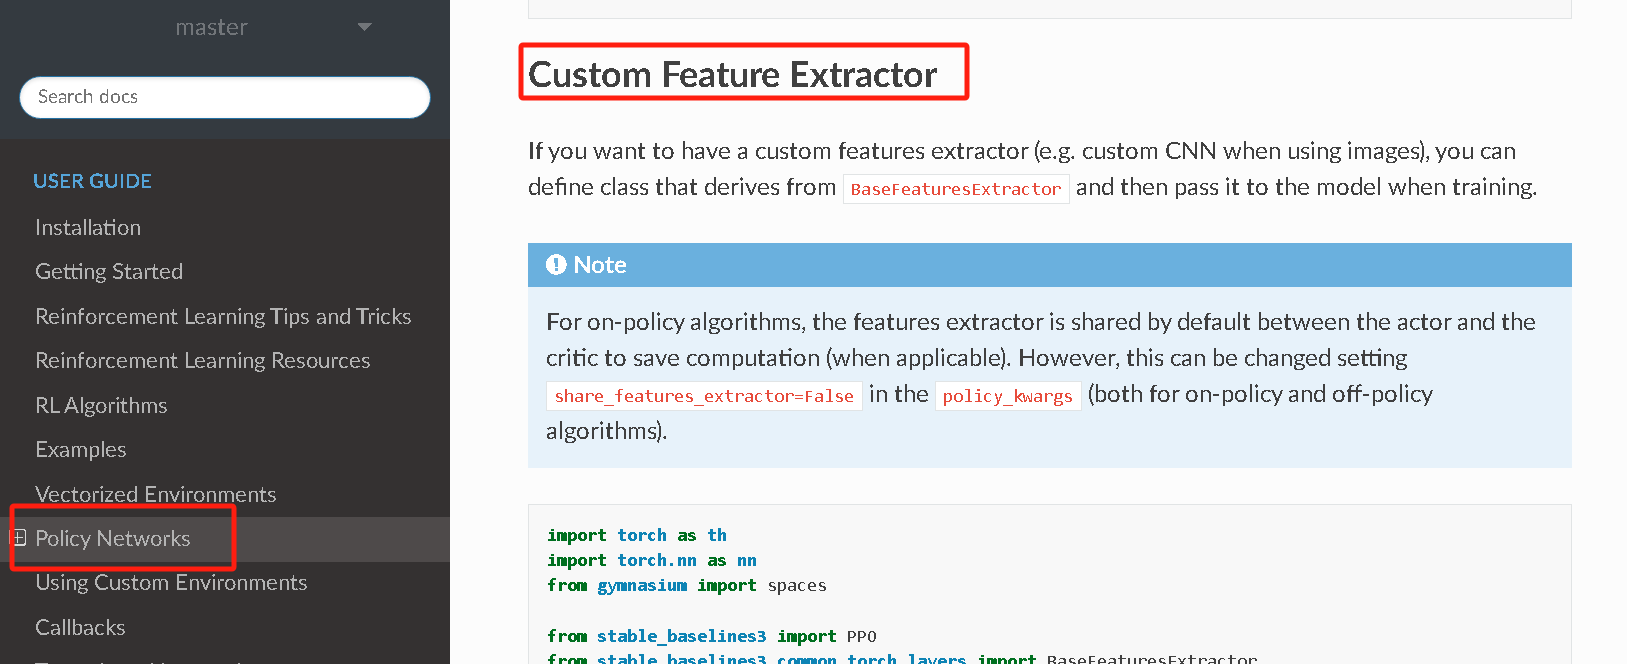Screen dimensions: 1627x664
Task: Select Policy Networks in sidebar
Action: (x=112, y=538)
